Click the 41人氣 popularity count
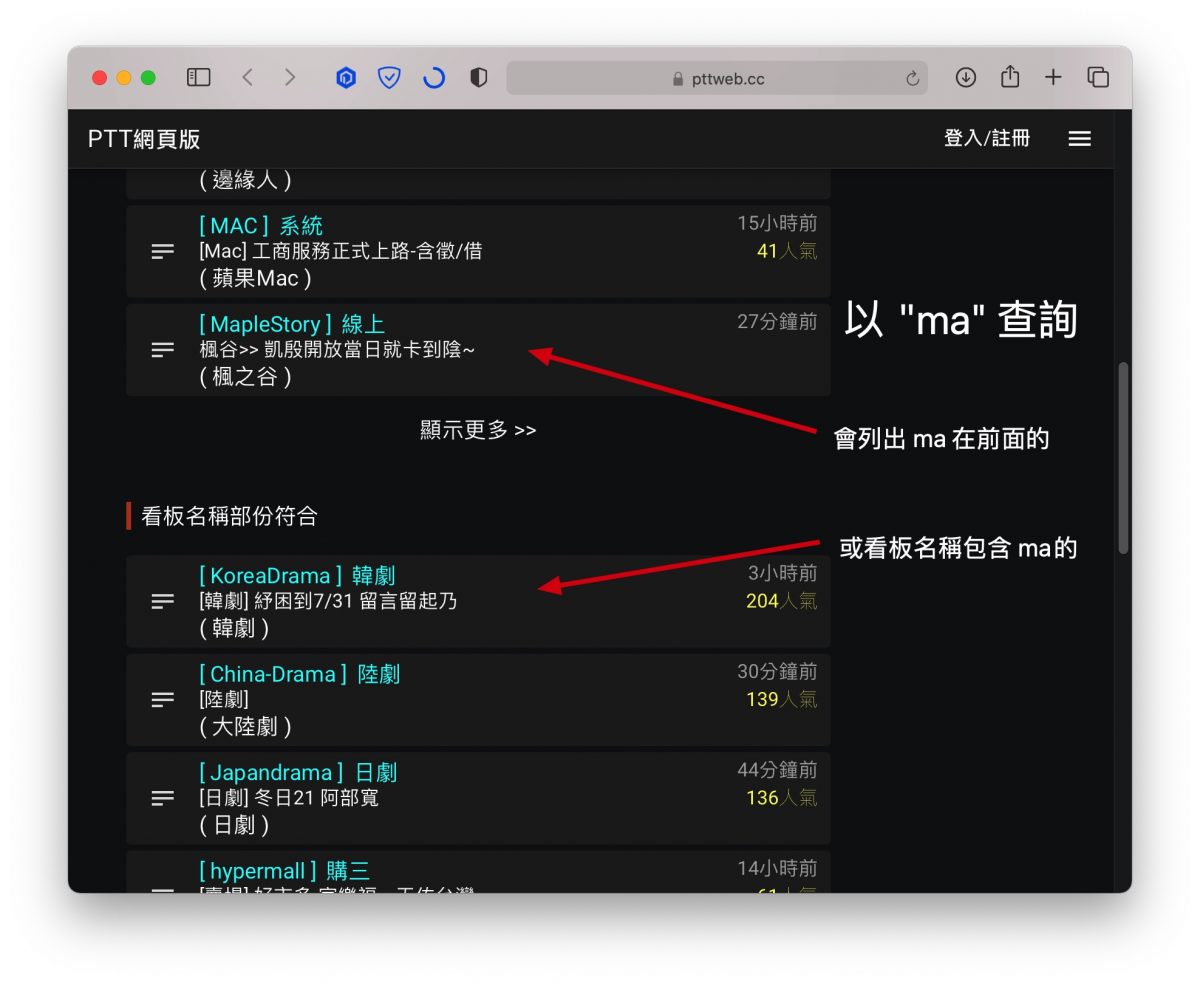 pos(787,251)
